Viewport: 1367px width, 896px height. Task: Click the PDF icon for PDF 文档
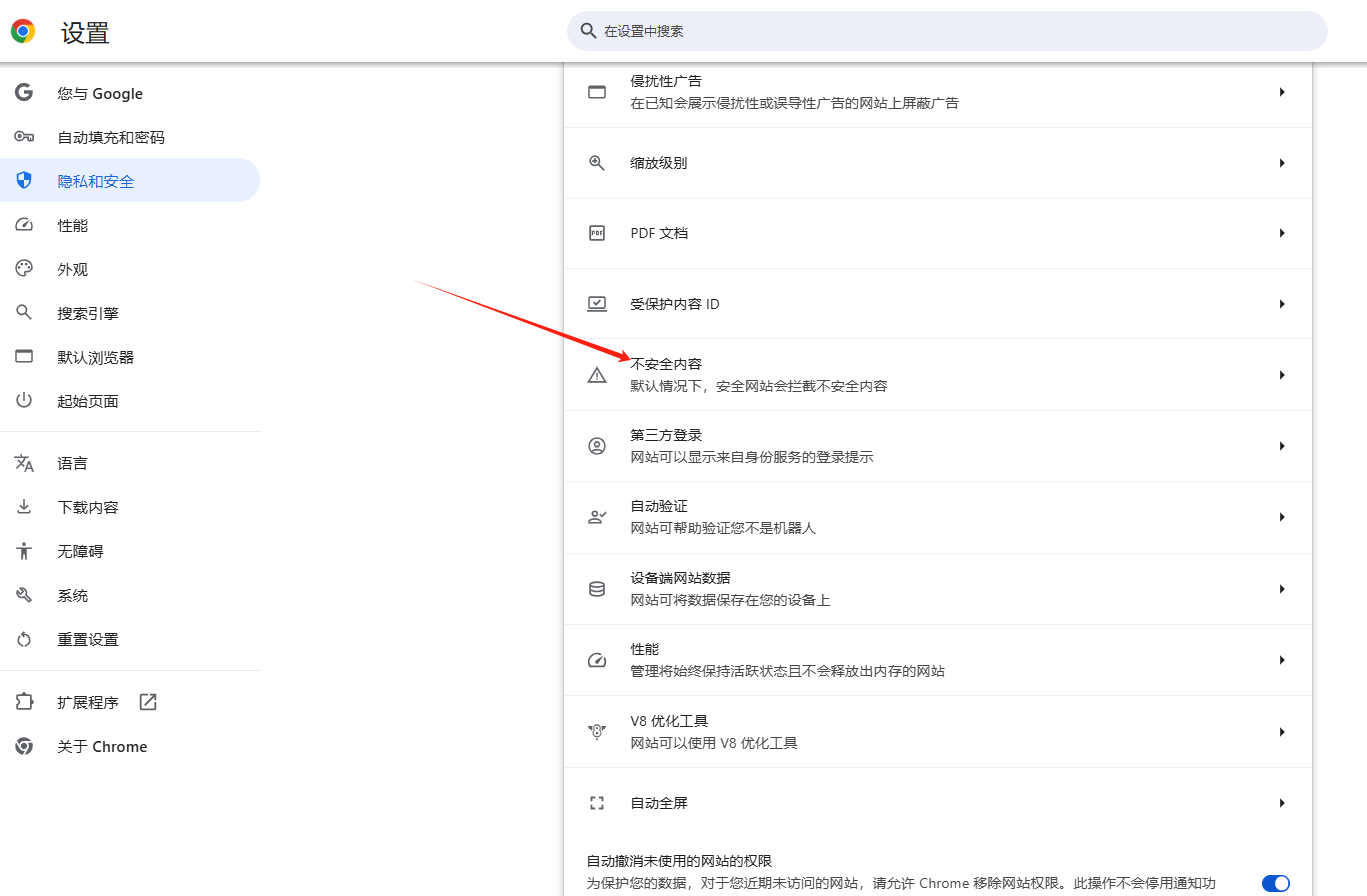pyautogui.click(x=597, y=233)
